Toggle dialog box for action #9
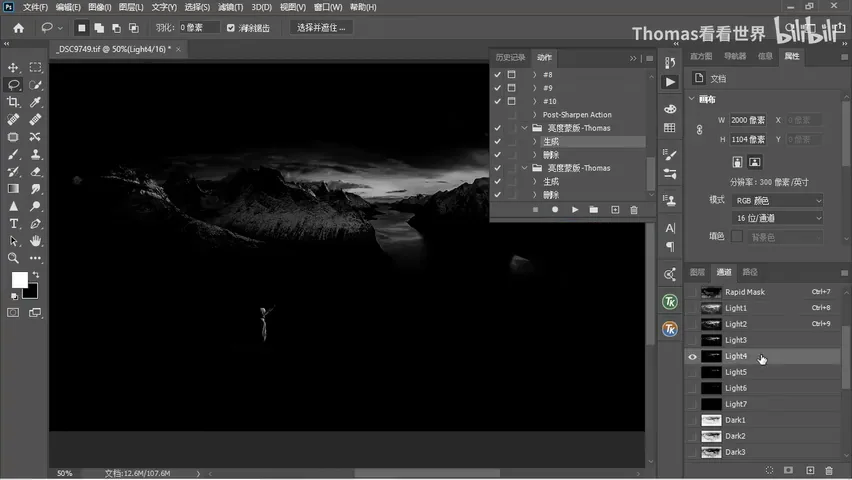The image size is (852, 480). [511, 88]
